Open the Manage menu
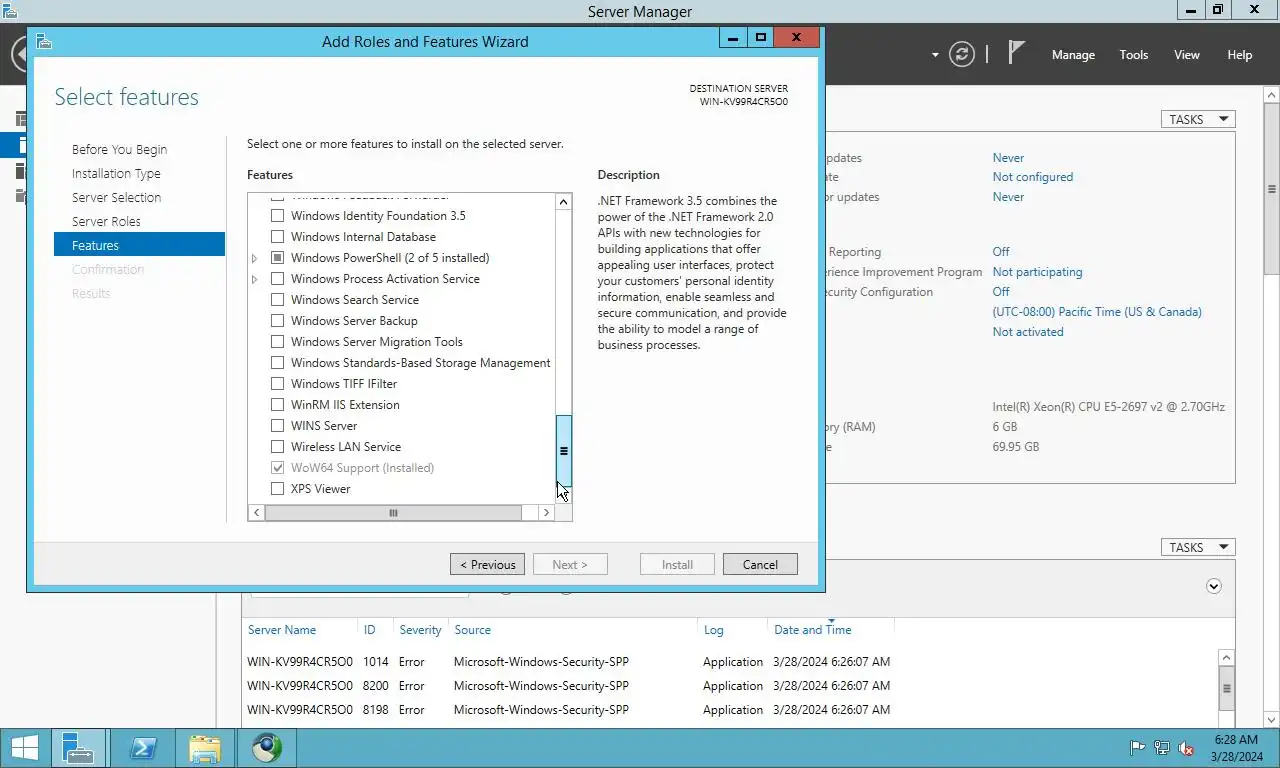The width and height of the screenshot is (1280, 768). (x=1073, y=55)
